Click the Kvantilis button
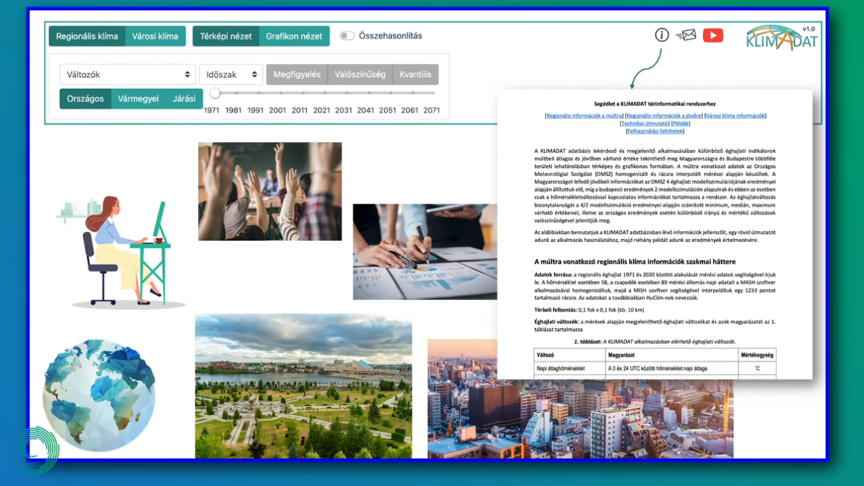Image resolution: width=864 pixels, height=486 pixels. [x=415, y=74]
